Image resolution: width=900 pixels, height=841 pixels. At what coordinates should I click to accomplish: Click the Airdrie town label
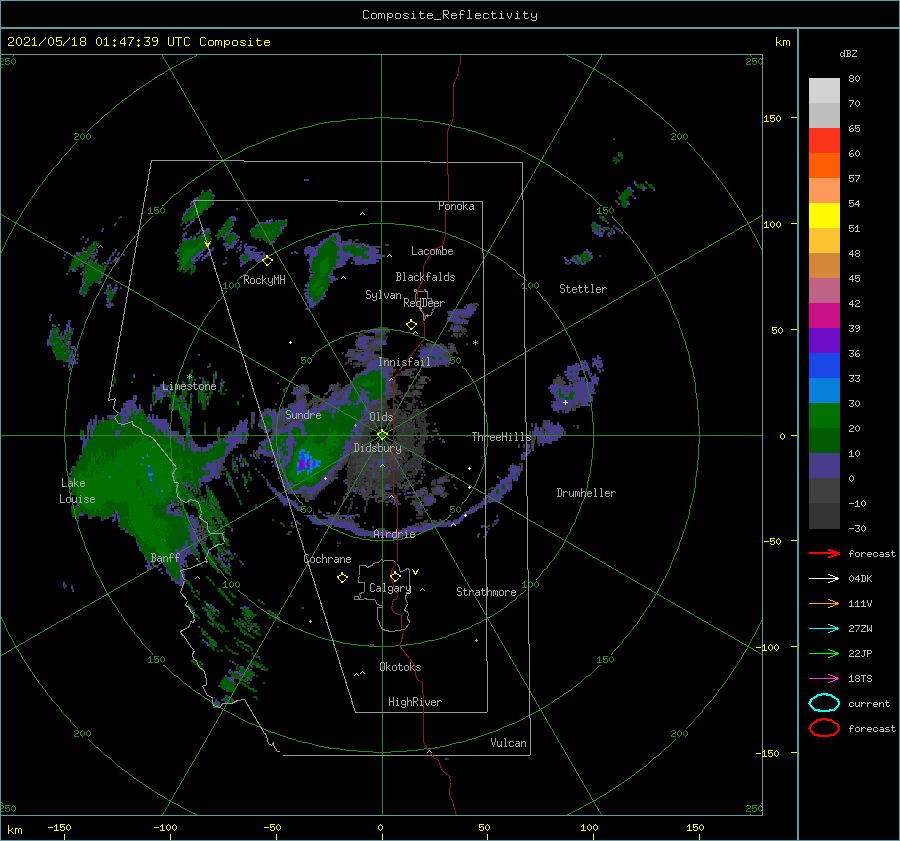(x=394, y=534)
